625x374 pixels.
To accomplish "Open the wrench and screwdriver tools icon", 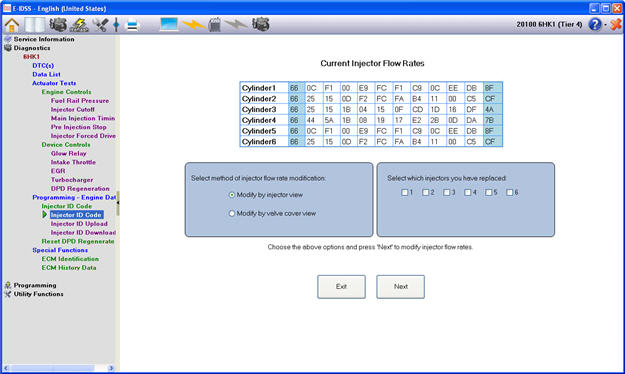I will click(100, 25).
